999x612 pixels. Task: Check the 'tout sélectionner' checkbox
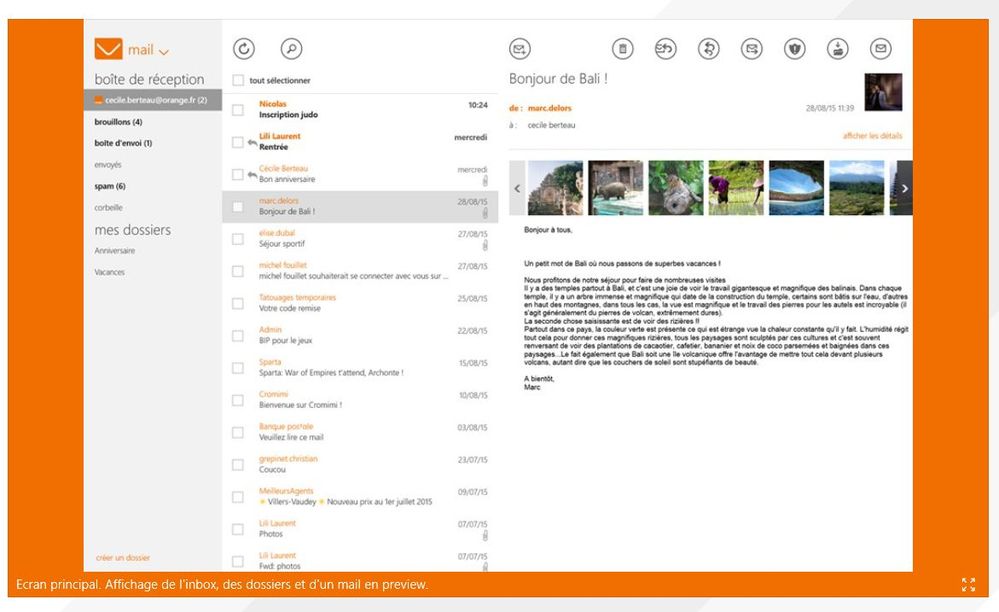click(x=238, y=80)
